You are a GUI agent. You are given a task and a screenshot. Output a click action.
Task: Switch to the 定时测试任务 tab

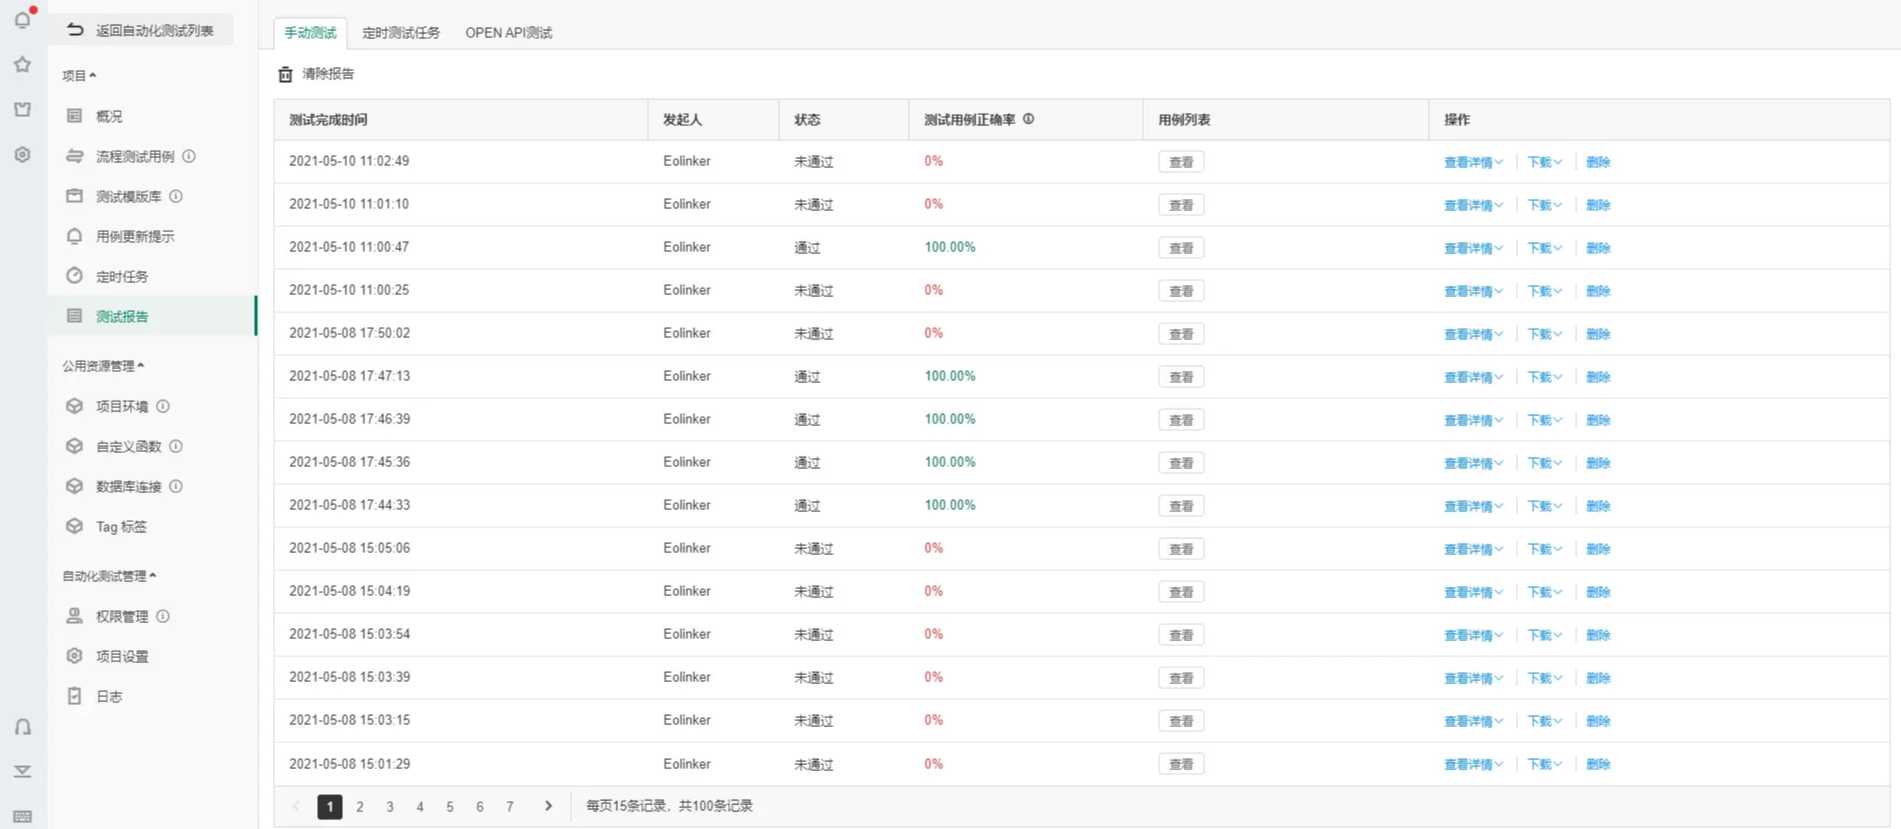(401, 33)
